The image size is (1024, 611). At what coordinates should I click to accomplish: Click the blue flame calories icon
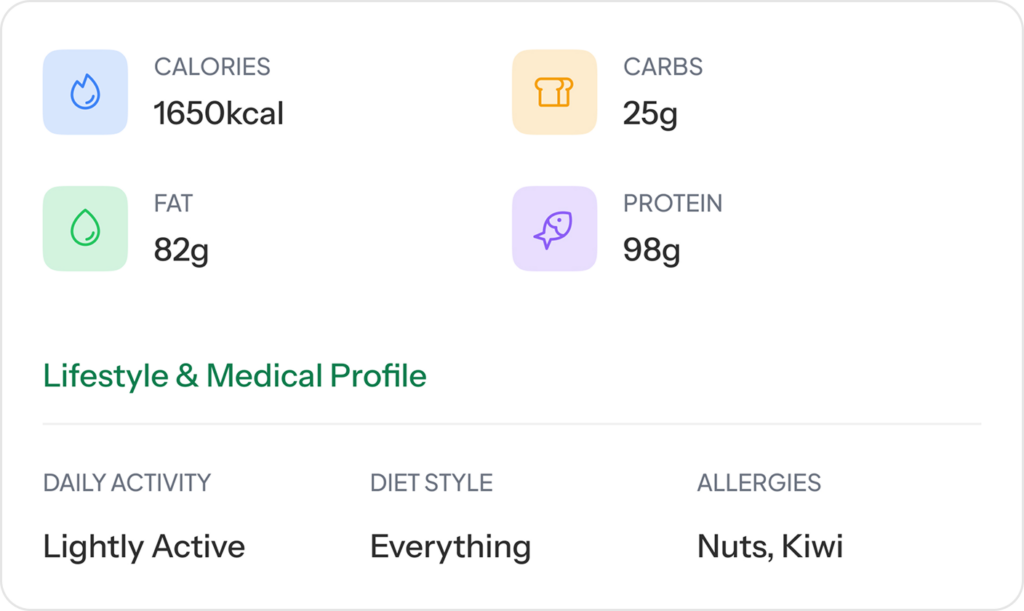(85, 92)
